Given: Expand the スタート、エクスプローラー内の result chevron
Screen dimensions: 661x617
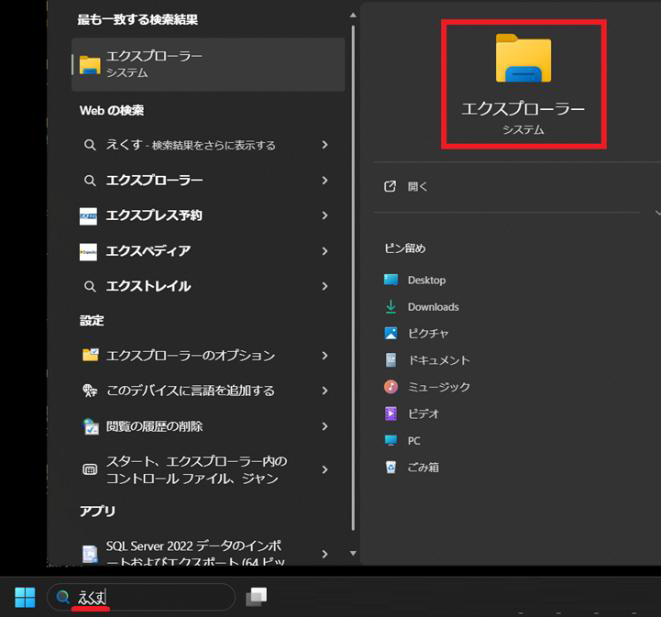Looking at the screenshot, I should coord(325,469).
